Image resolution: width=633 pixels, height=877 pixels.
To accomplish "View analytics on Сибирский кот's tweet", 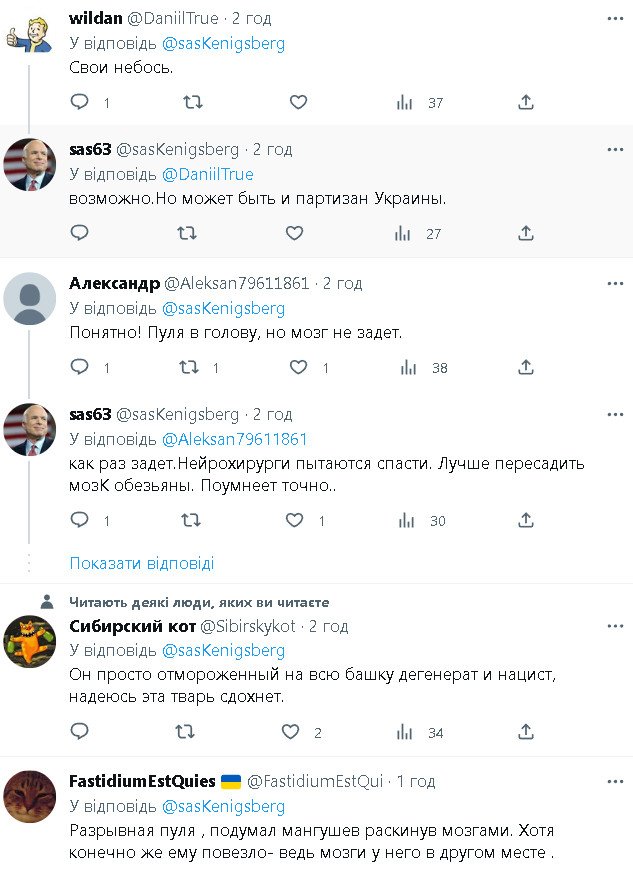I will [403, 732].
